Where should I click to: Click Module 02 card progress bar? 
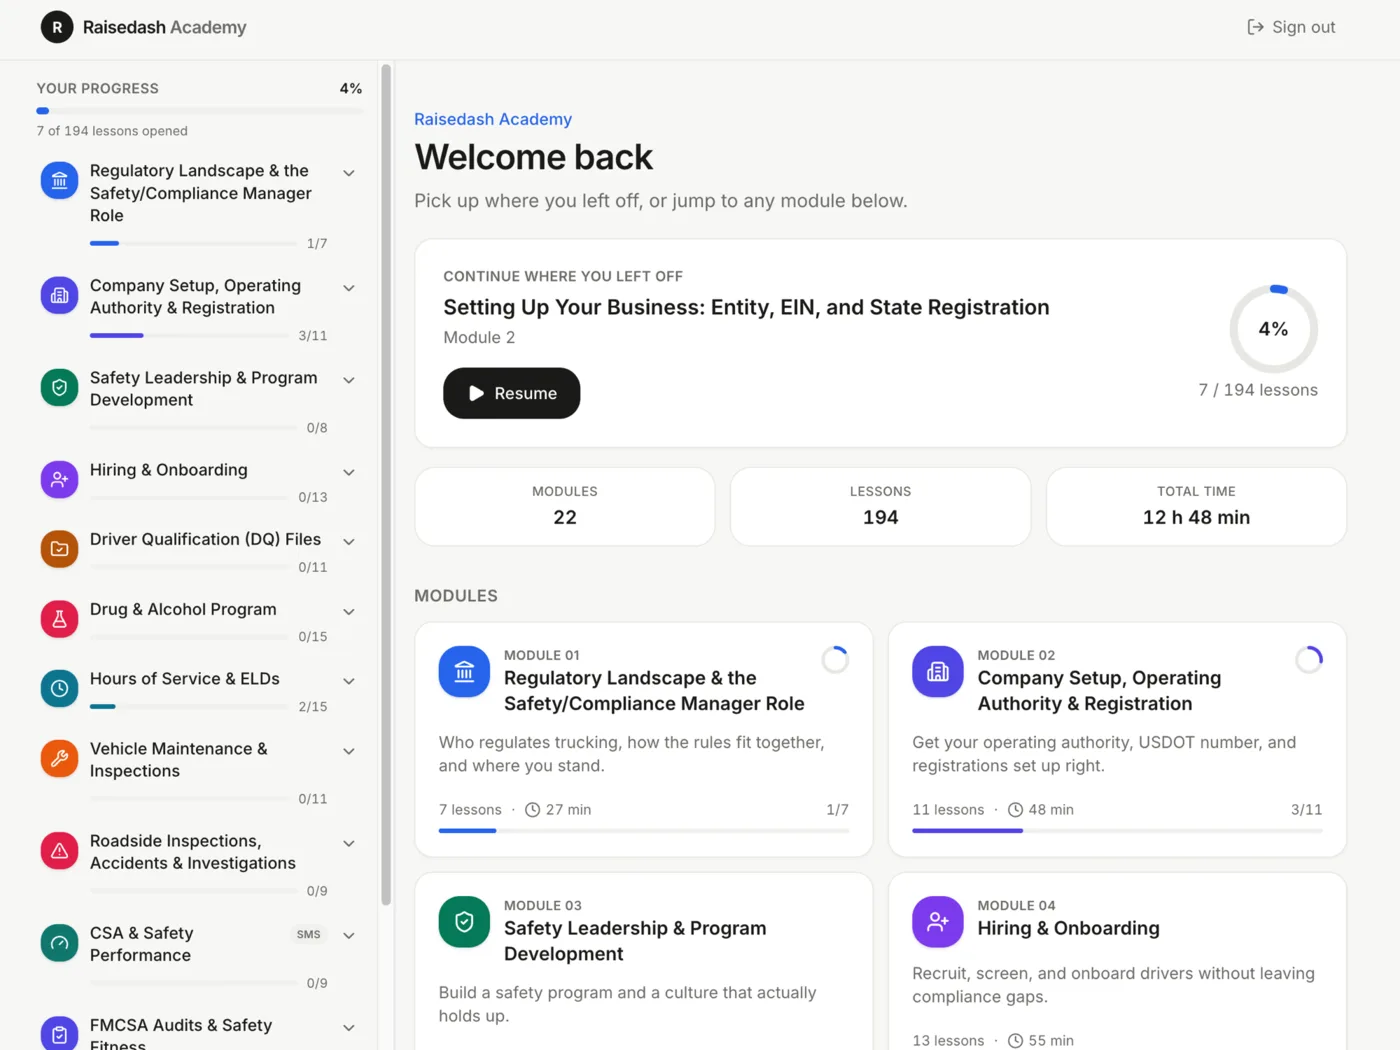click(1117, 831)
